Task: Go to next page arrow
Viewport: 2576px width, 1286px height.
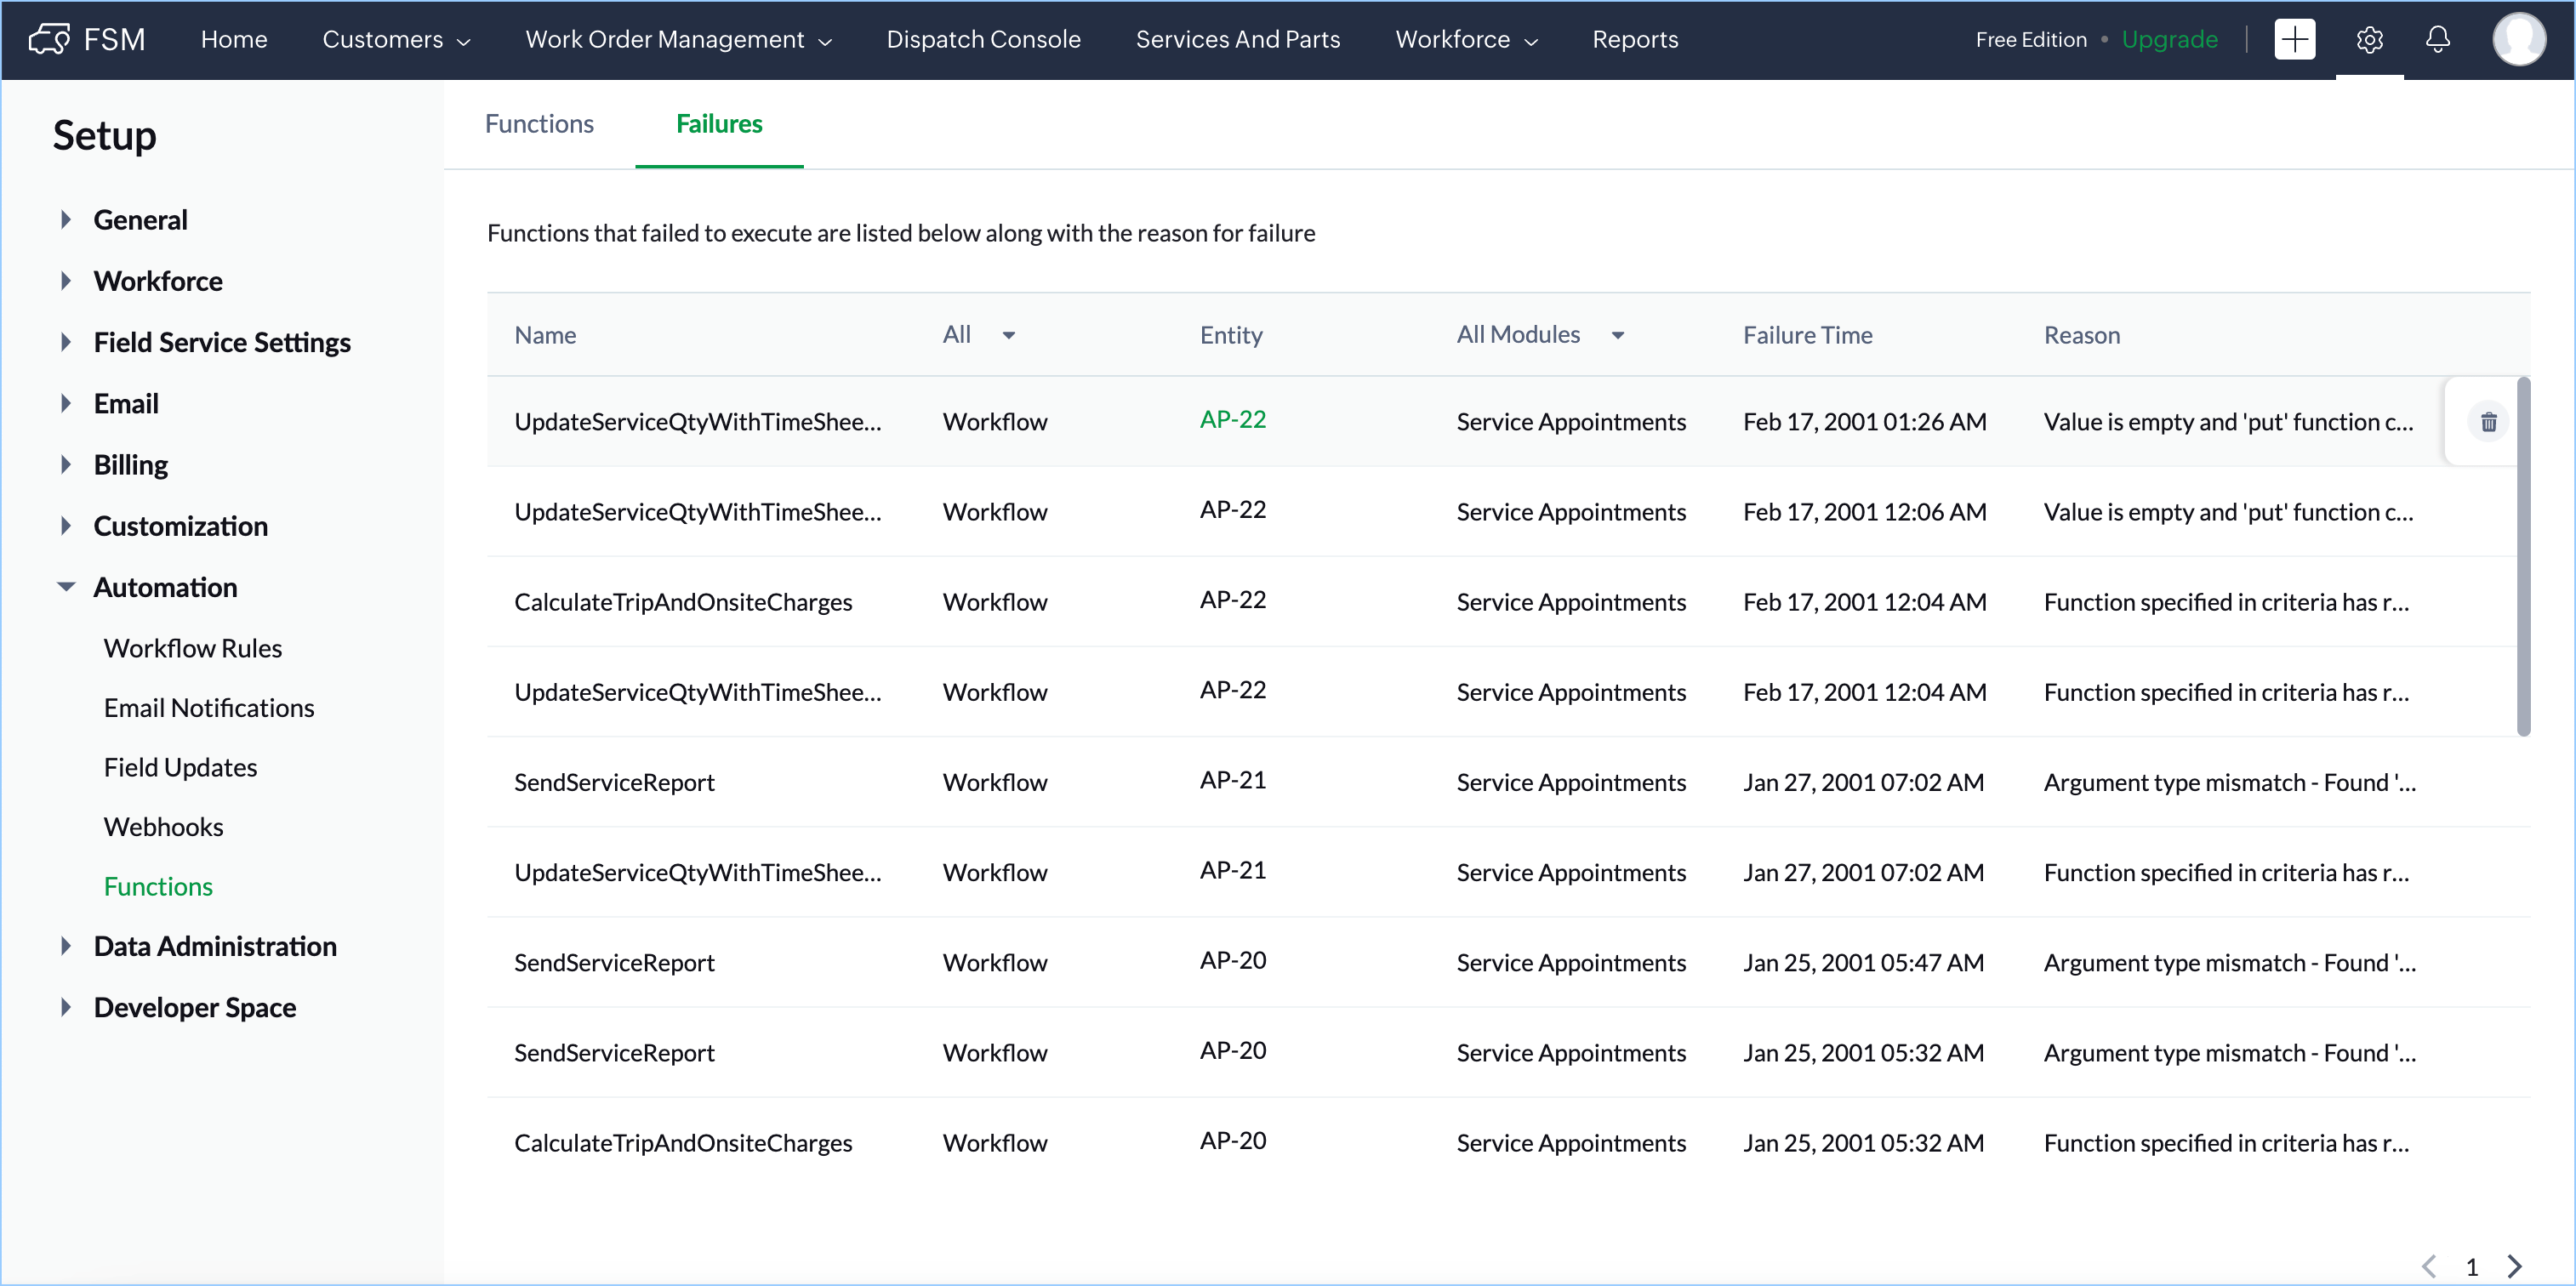Action: pyautogui.click(x=2515, y=1266)
